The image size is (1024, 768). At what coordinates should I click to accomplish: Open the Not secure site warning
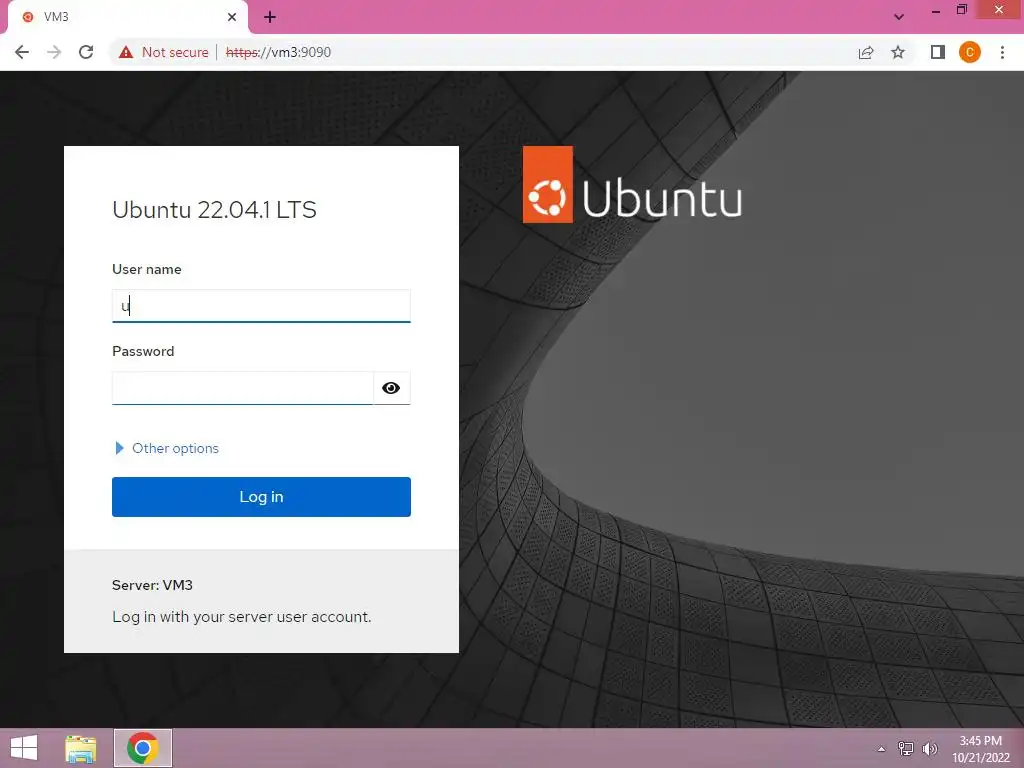[163, 52]
